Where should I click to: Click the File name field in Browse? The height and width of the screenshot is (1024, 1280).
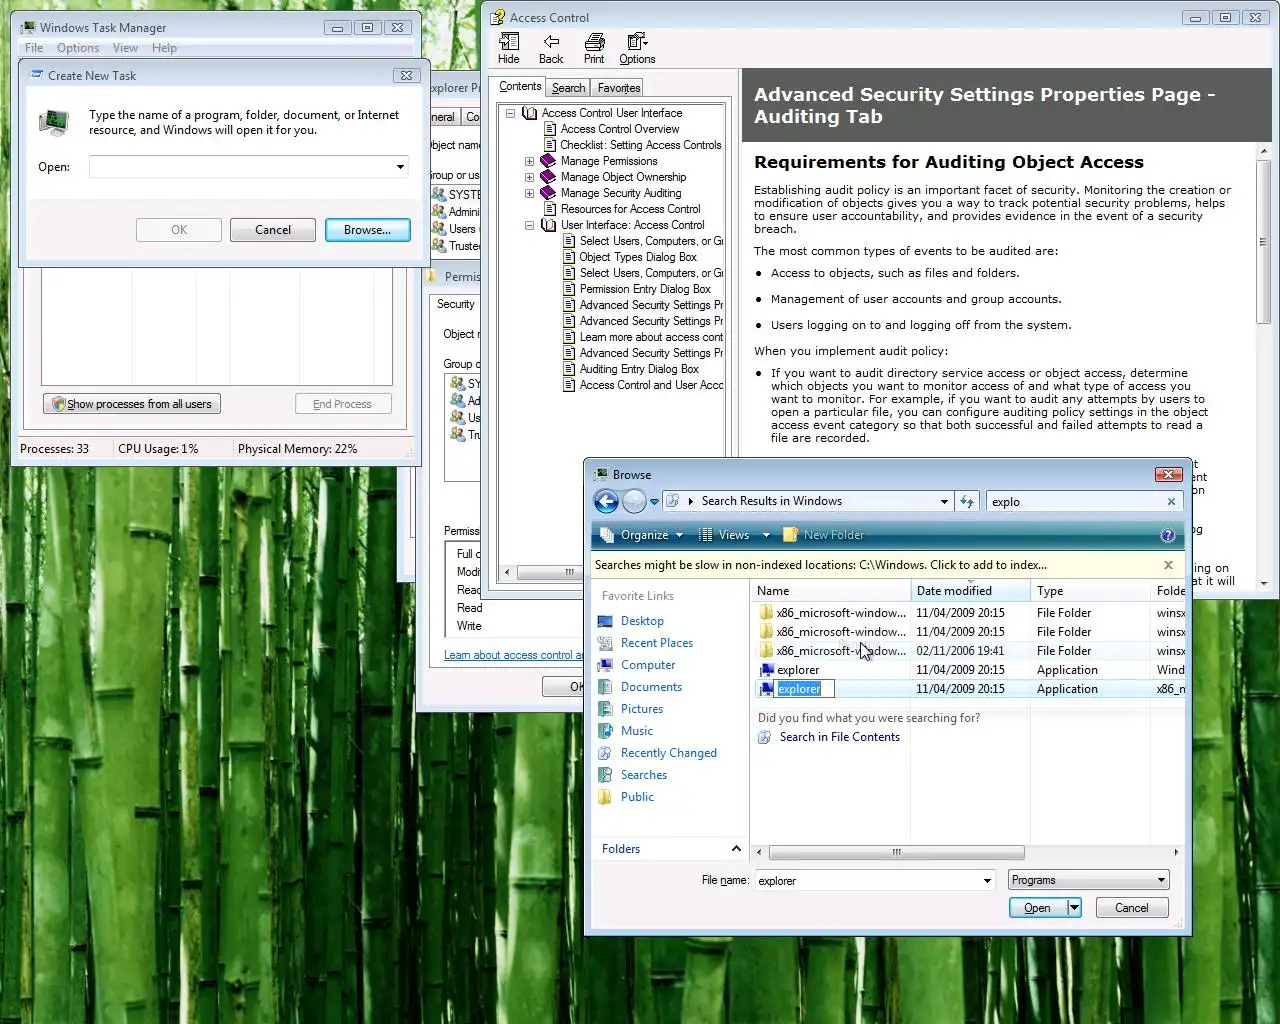pos(866,881)
